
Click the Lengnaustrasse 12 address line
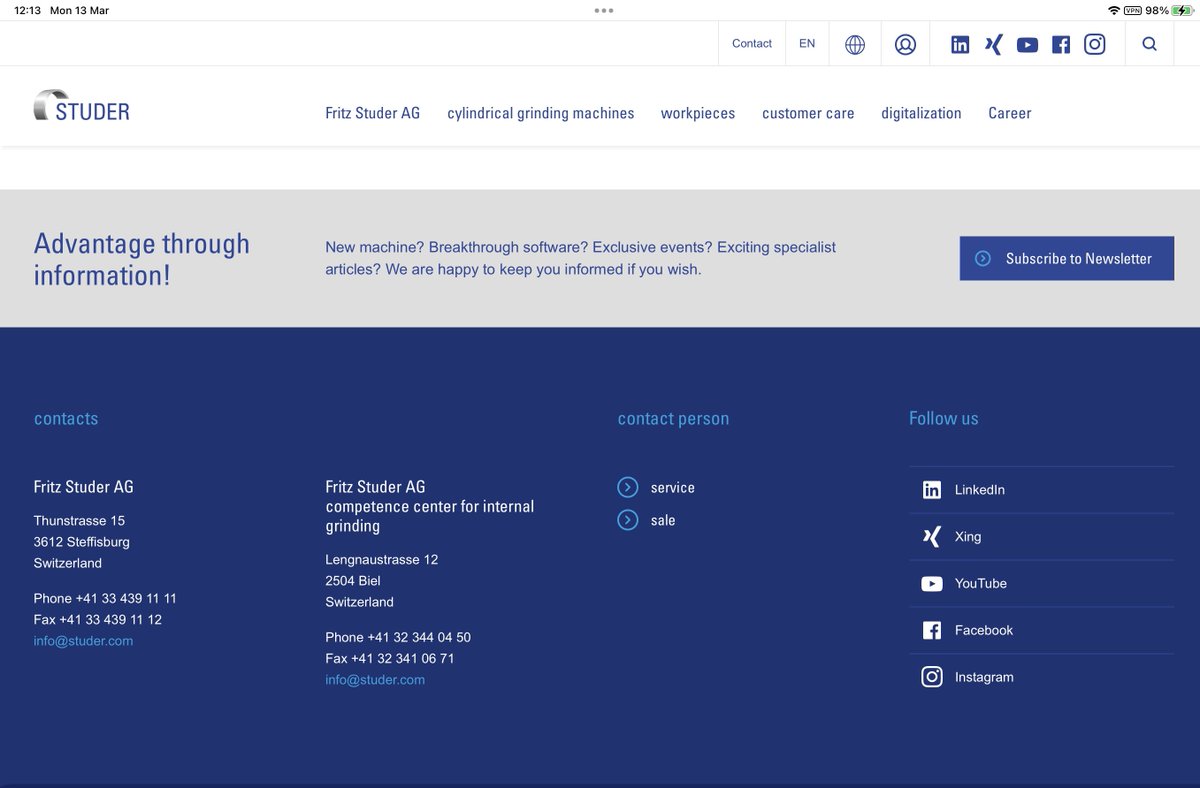click(x=381, y=559)
